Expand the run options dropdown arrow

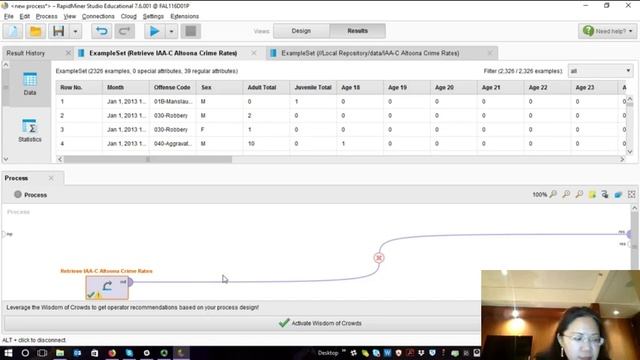tap(171, 31)
